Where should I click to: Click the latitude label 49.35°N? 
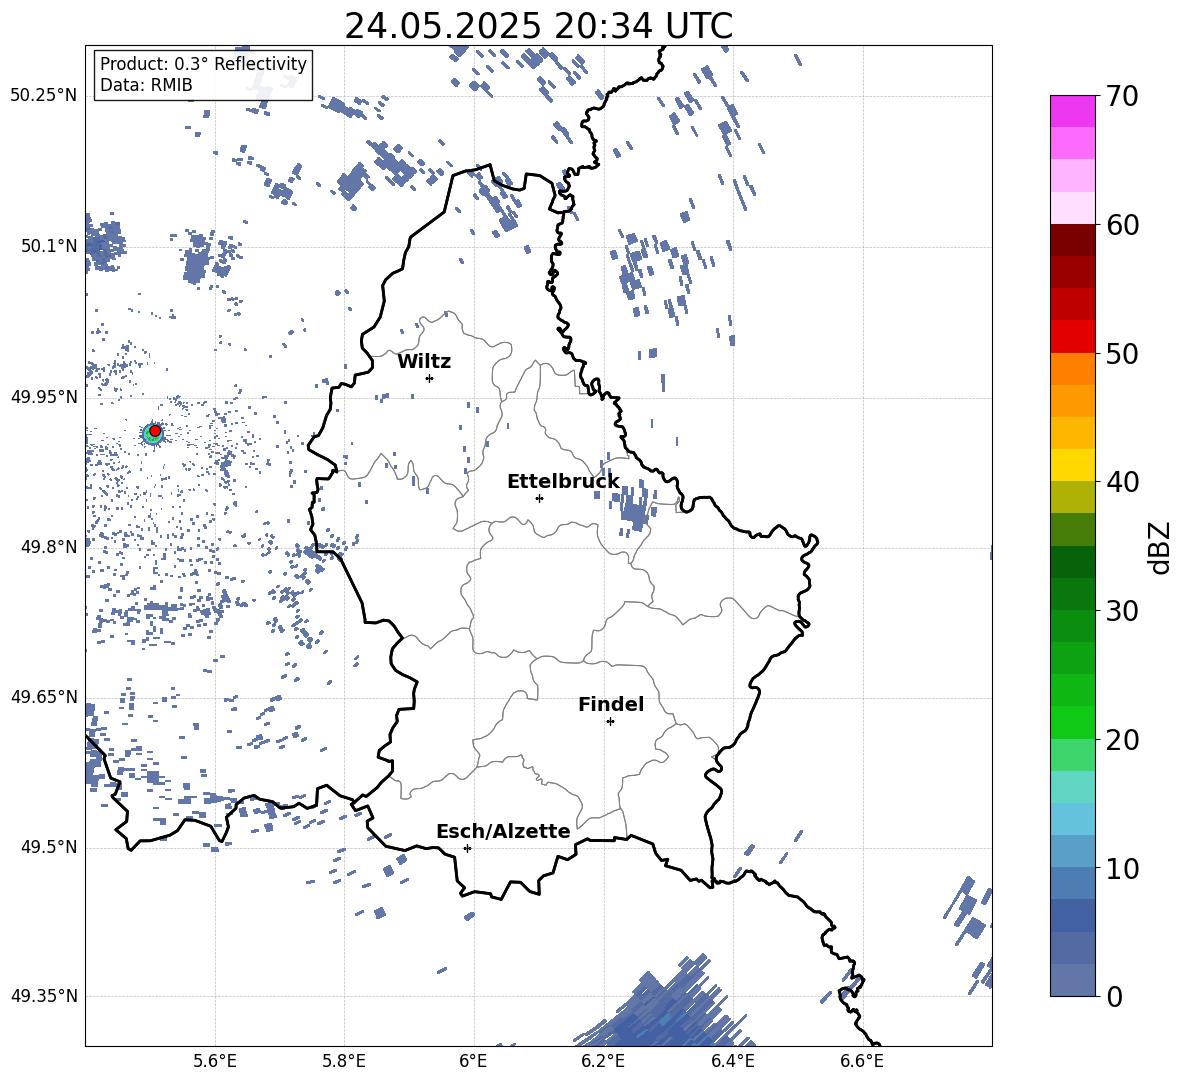(x=44, y=996)
